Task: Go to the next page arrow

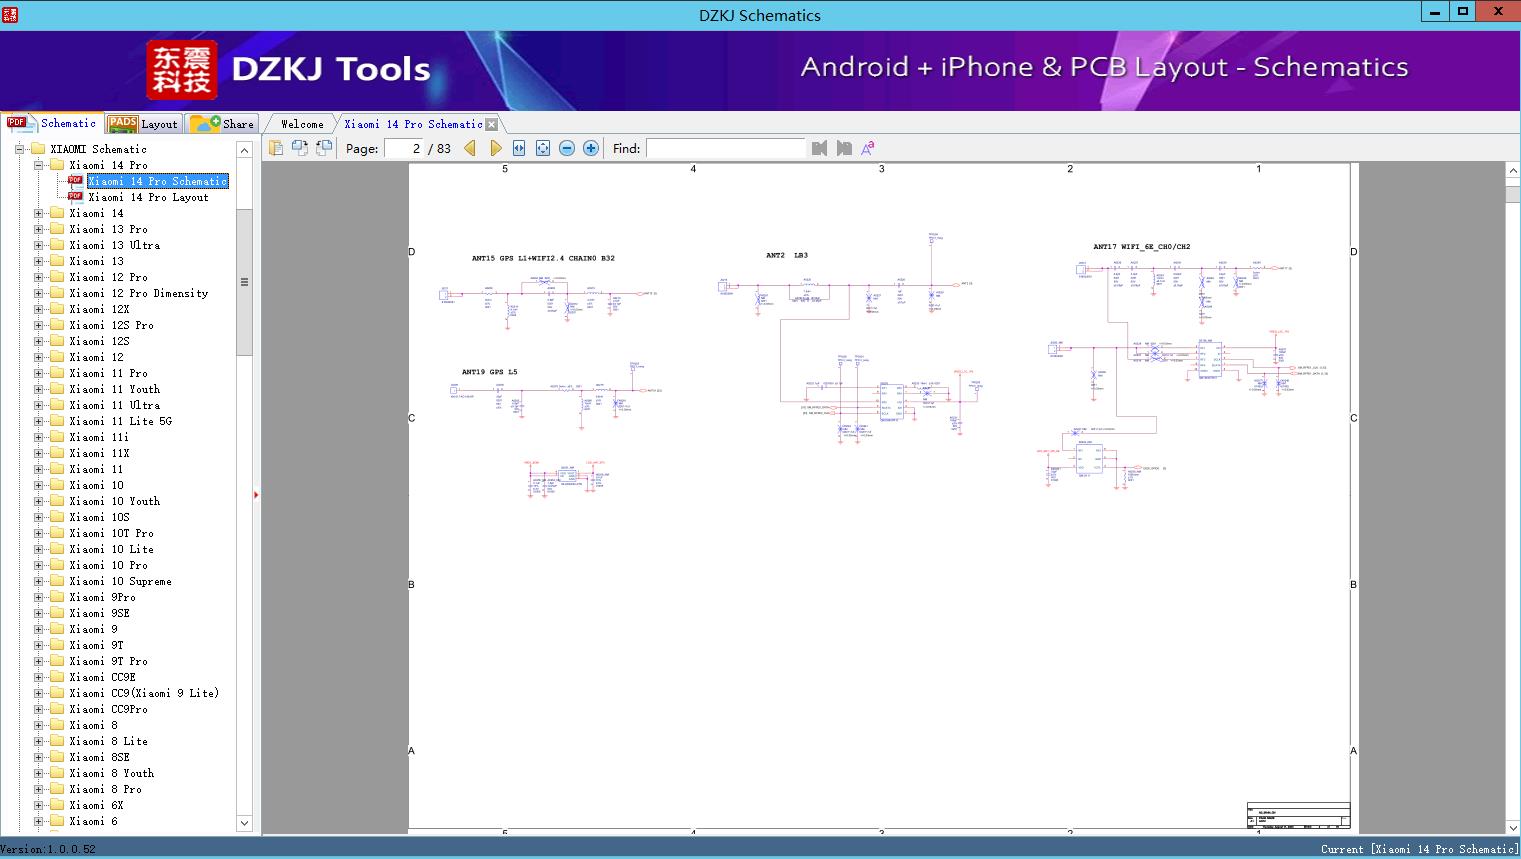Action: click(x=495, y=148)
